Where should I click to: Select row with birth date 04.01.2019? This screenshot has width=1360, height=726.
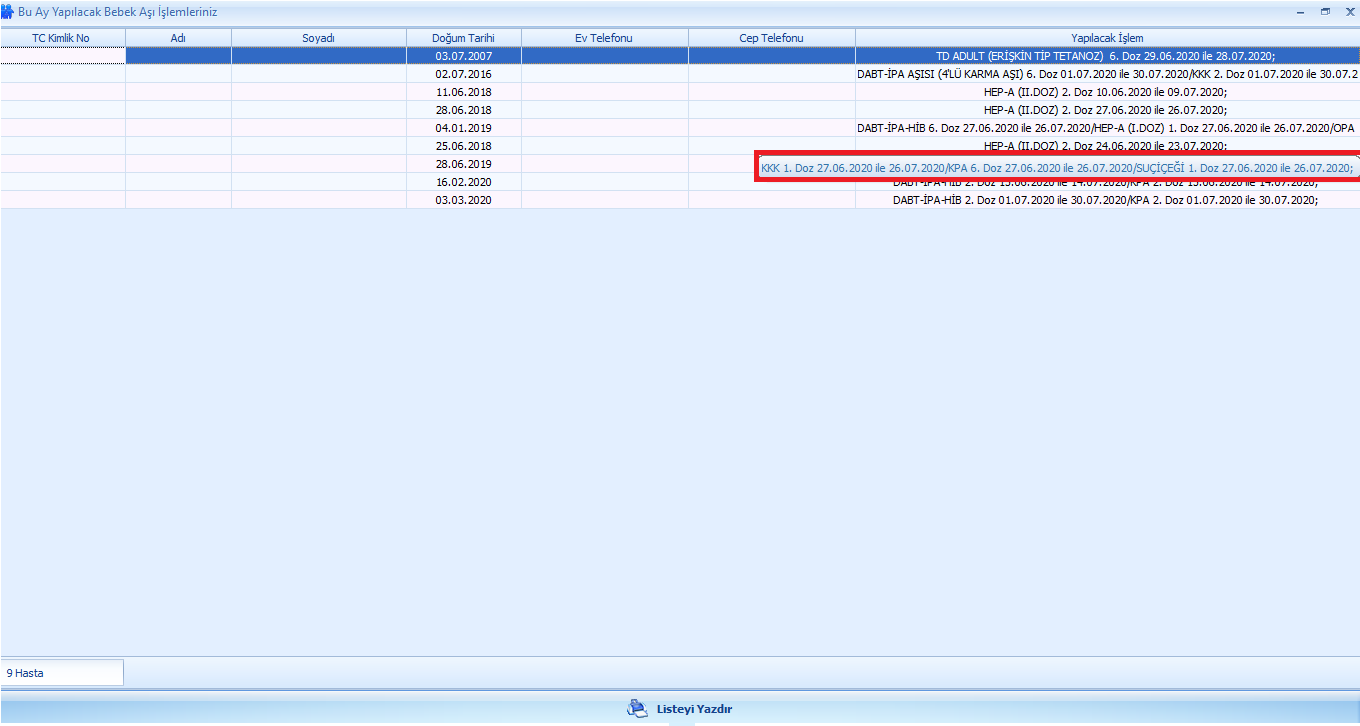point(463,128)
